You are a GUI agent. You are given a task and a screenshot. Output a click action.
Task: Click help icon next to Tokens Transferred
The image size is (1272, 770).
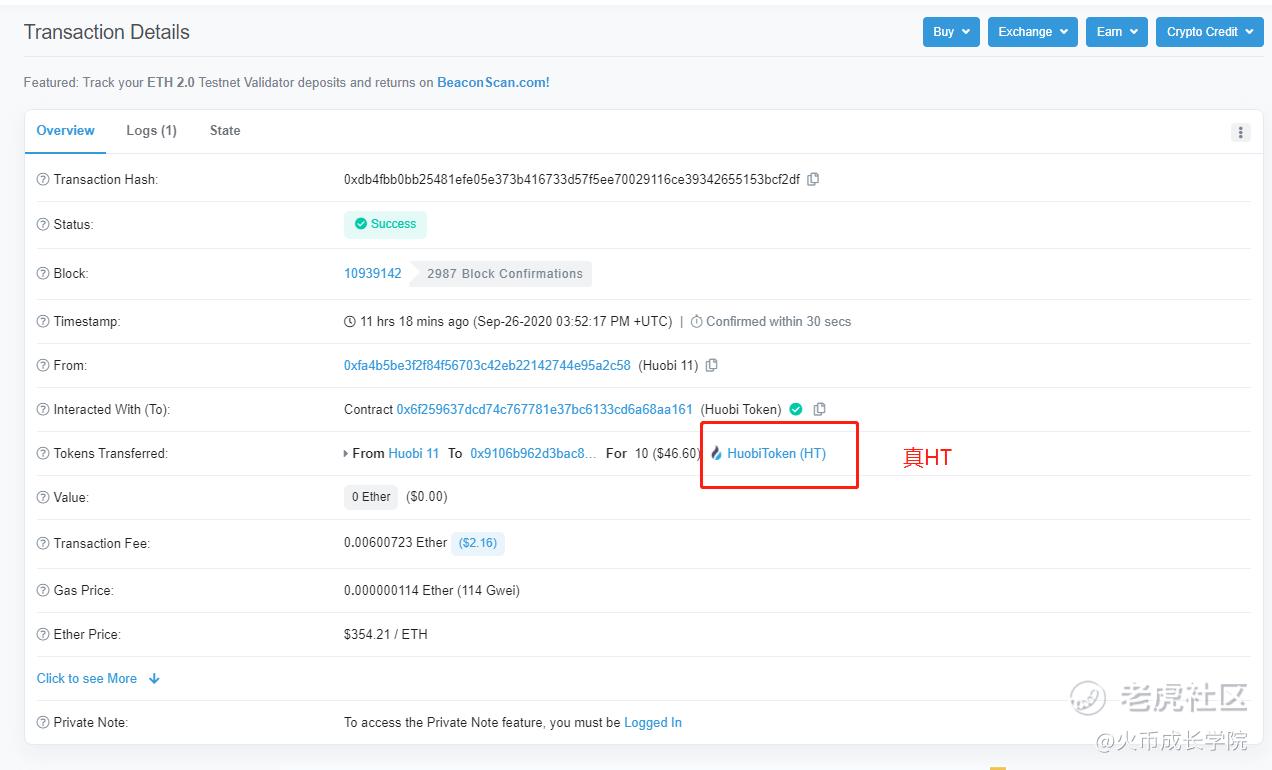point(43,454)
